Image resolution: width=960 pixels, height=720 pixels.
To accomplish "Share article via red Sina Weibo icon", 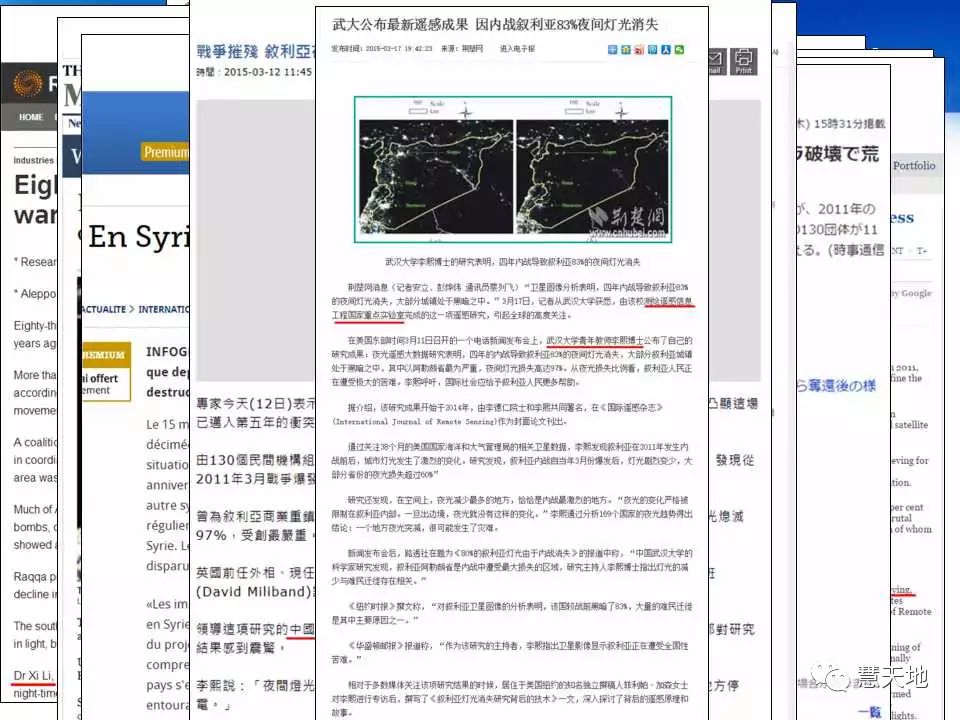I will coord(639,50).
